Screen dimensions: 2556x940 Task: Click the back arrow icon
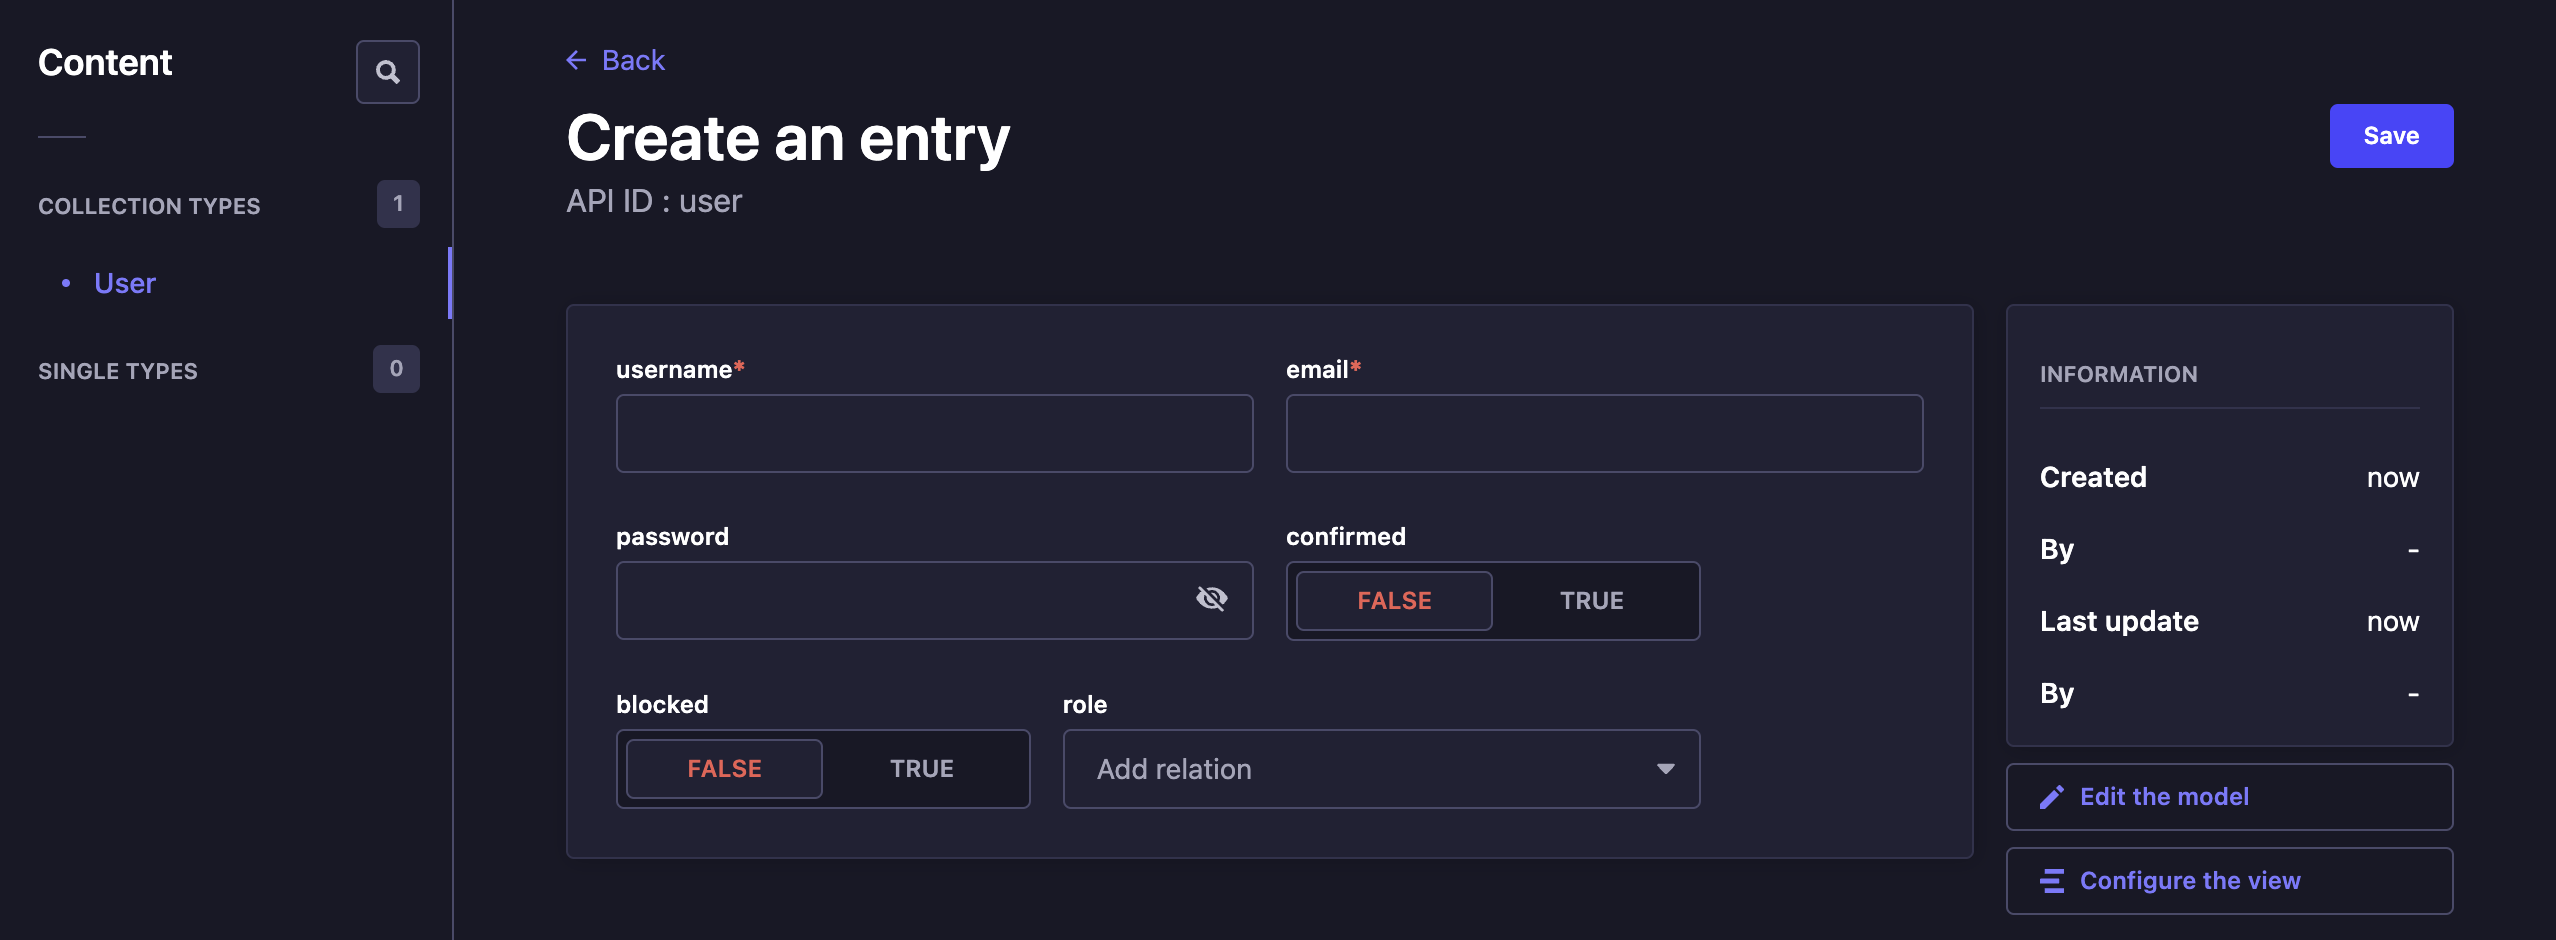click(575, 60)
